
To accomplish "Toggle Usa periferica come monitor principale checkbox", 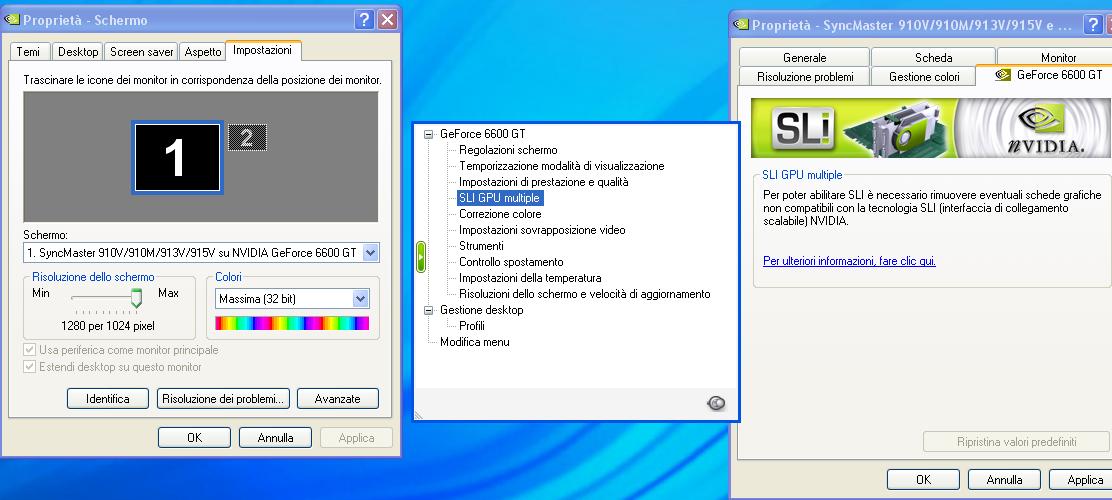I will coord(30,350).
